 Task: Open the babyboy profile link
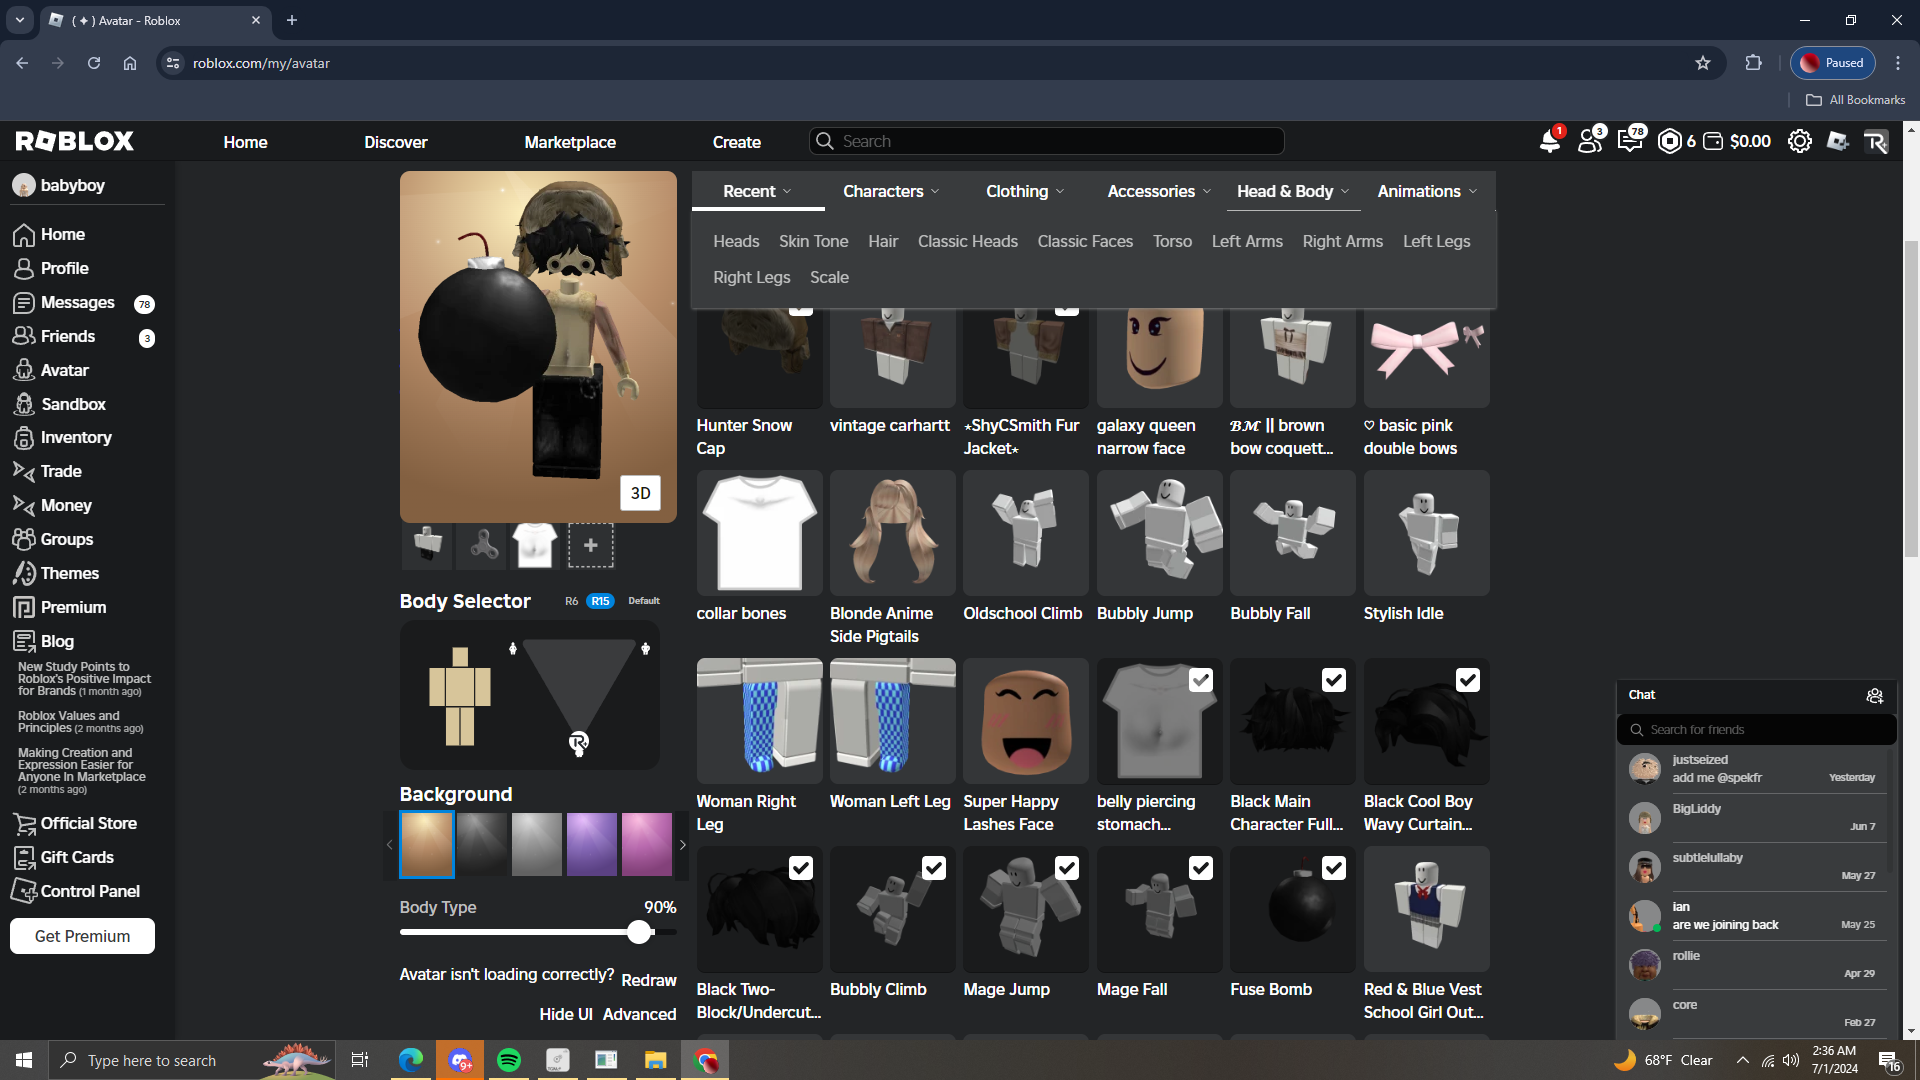tap(60, 185)
